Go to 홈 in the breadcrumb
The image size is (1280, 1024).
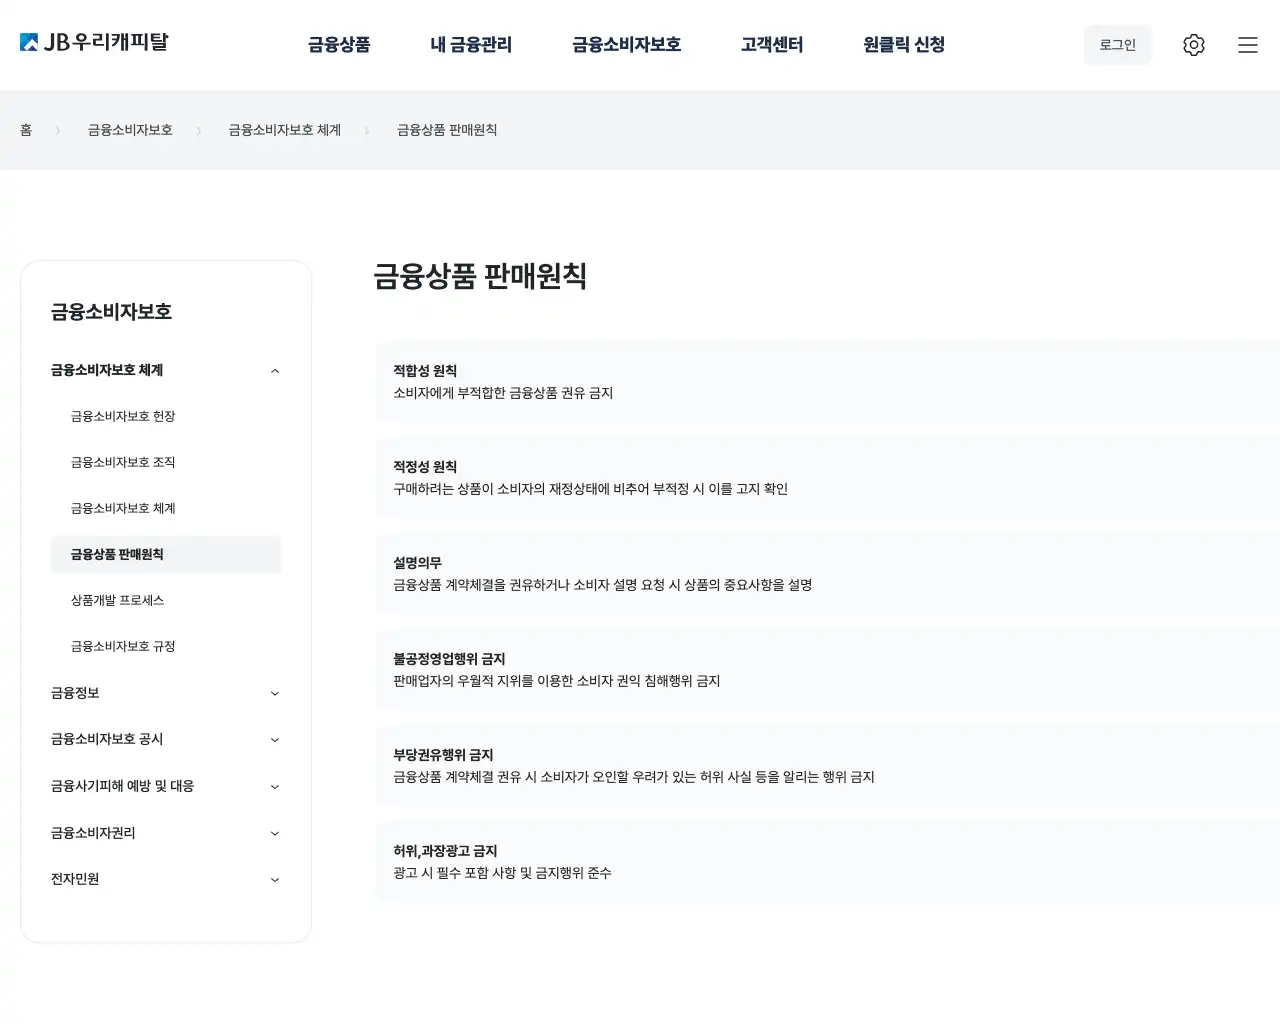tap(26, 130)
